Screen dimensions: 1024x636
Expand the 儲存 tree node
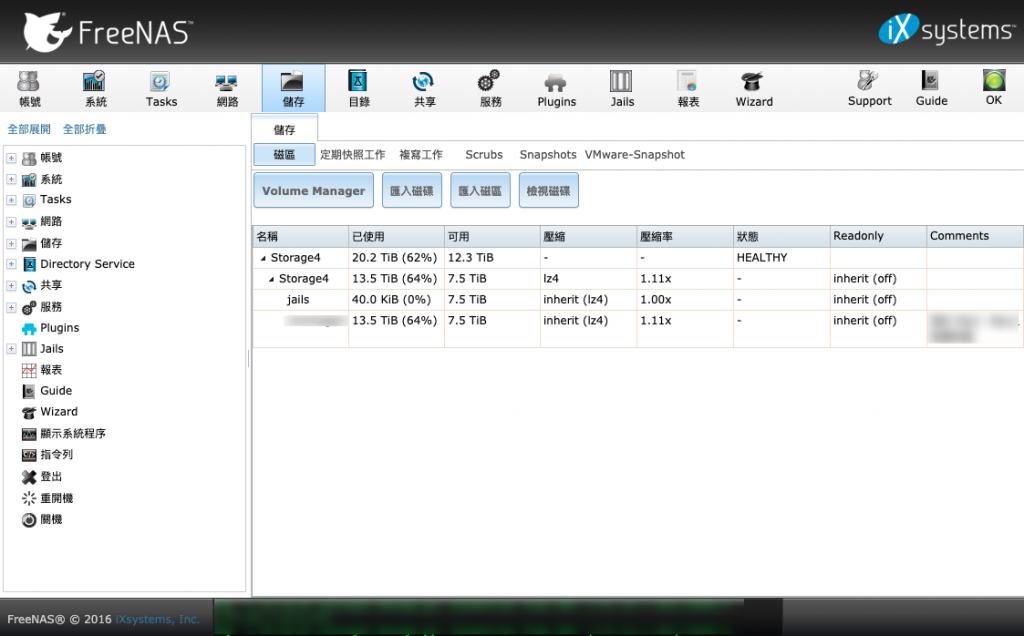click(11, 244)
